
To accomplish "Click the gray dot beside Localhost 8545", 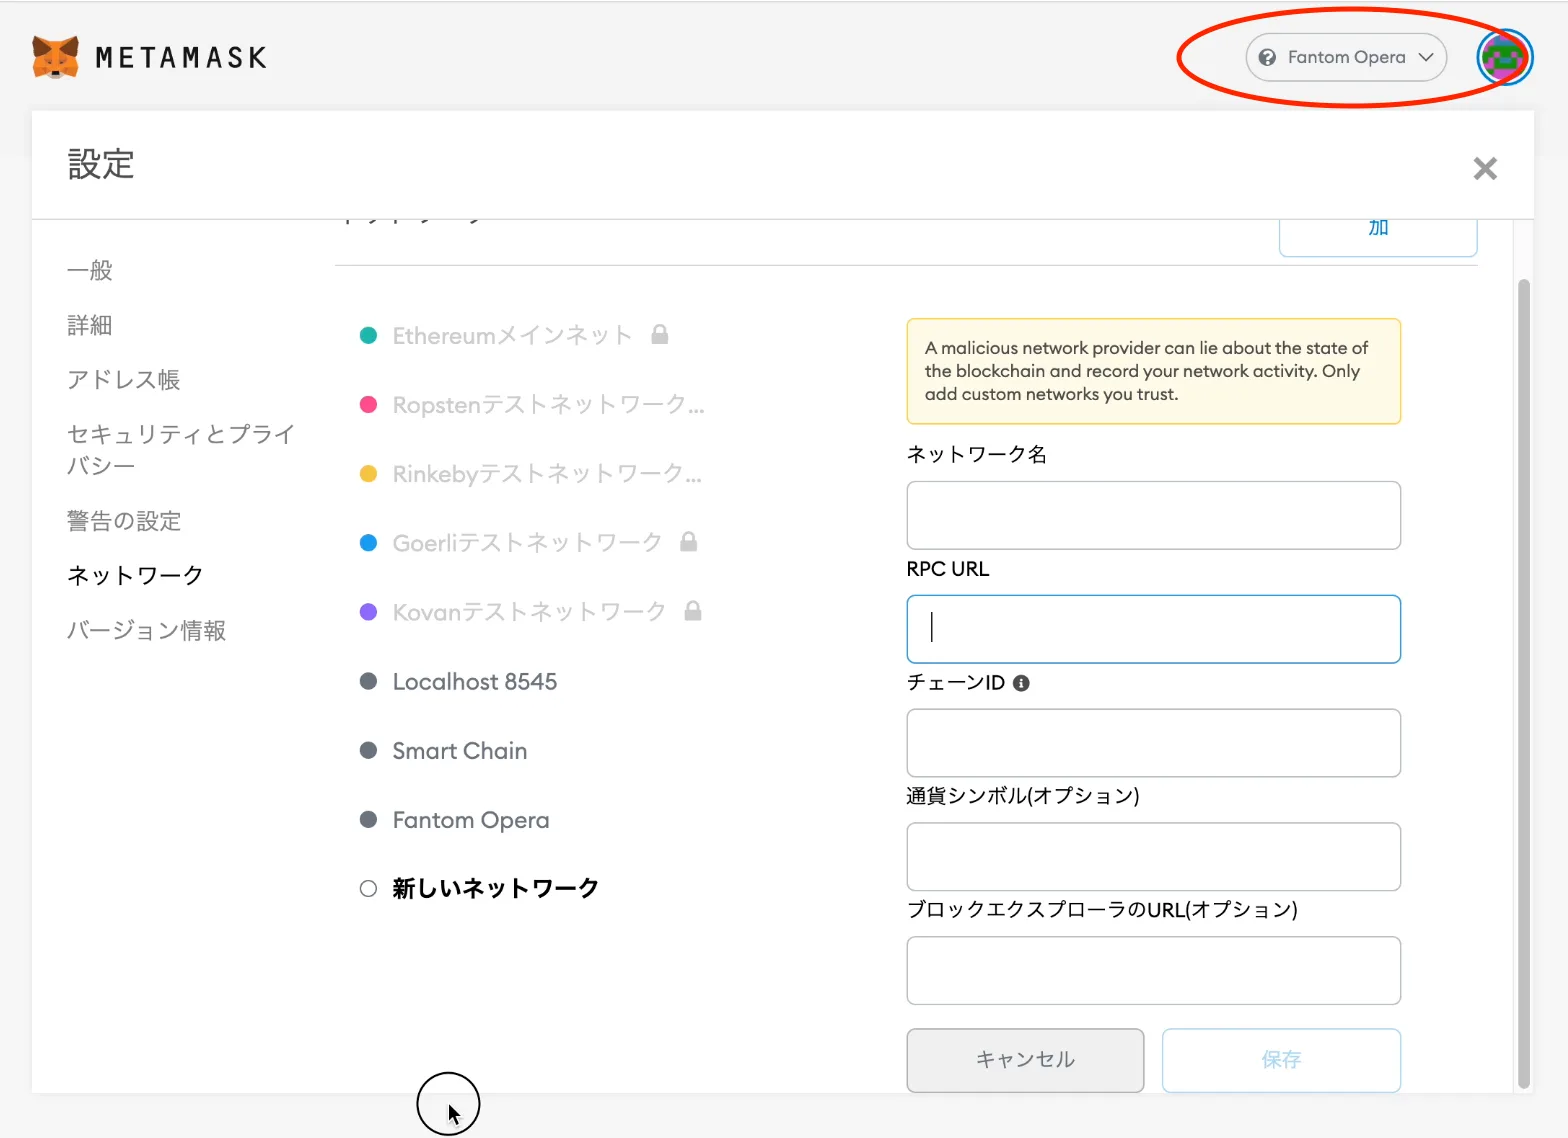I will [368, 681].
